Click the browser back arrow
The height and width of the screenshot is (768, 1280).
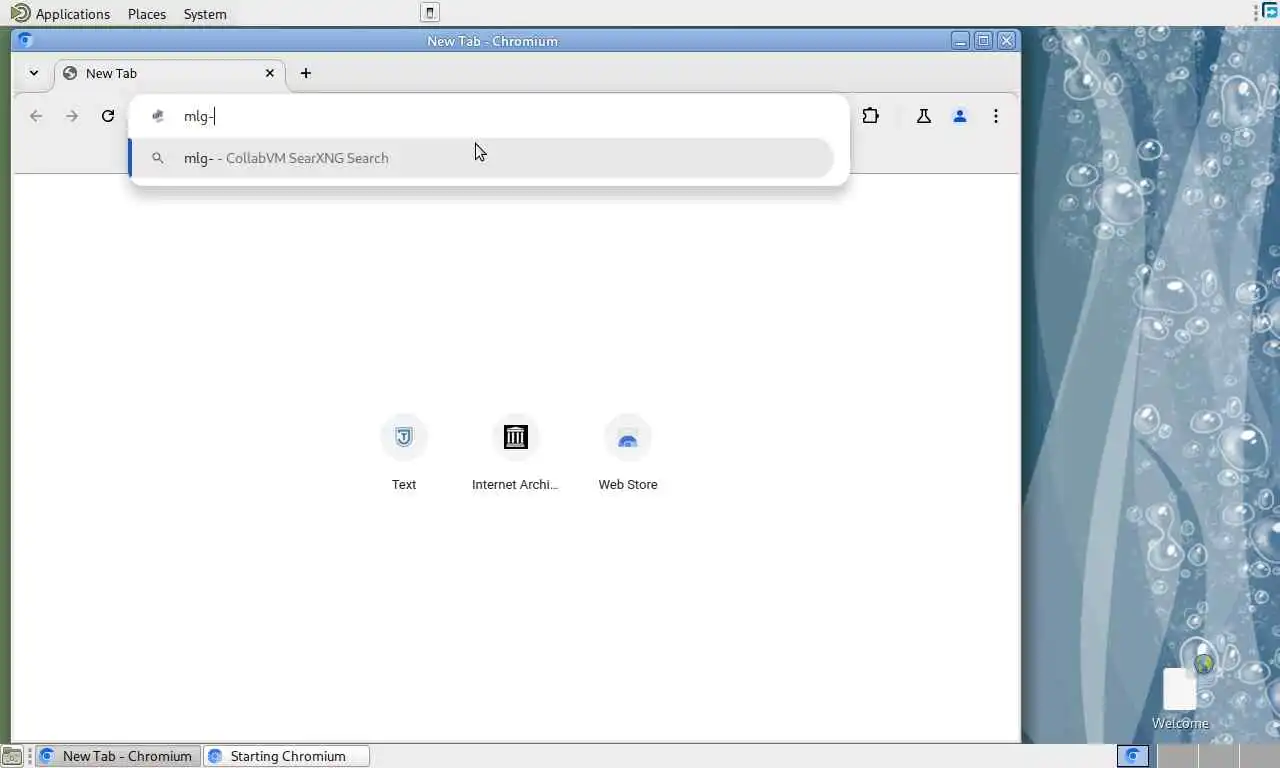(x=36, y=116)
